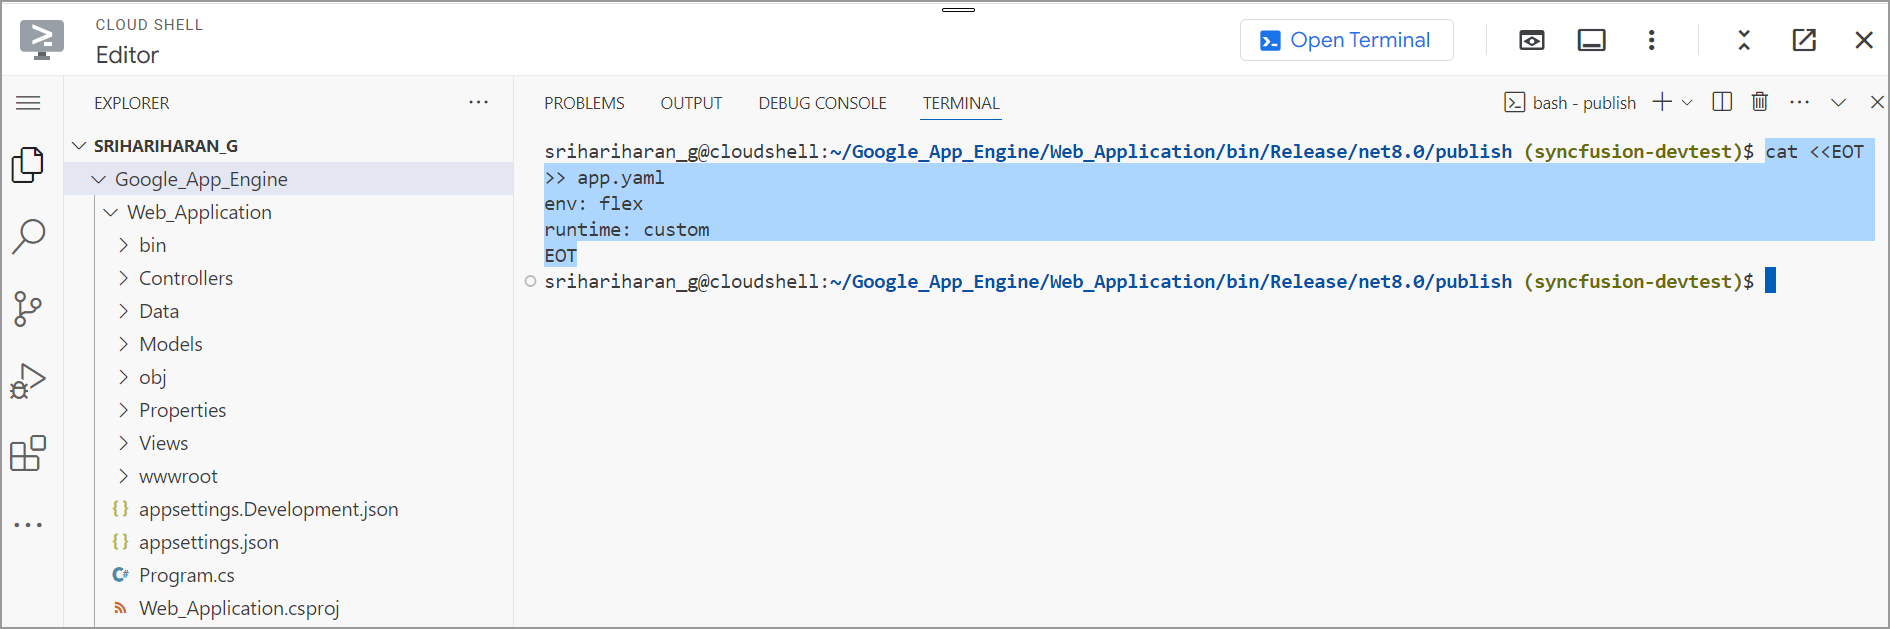Close the terminal panel
Image resolution: width=1890 pixels, height=629 pixels.
1877,102
